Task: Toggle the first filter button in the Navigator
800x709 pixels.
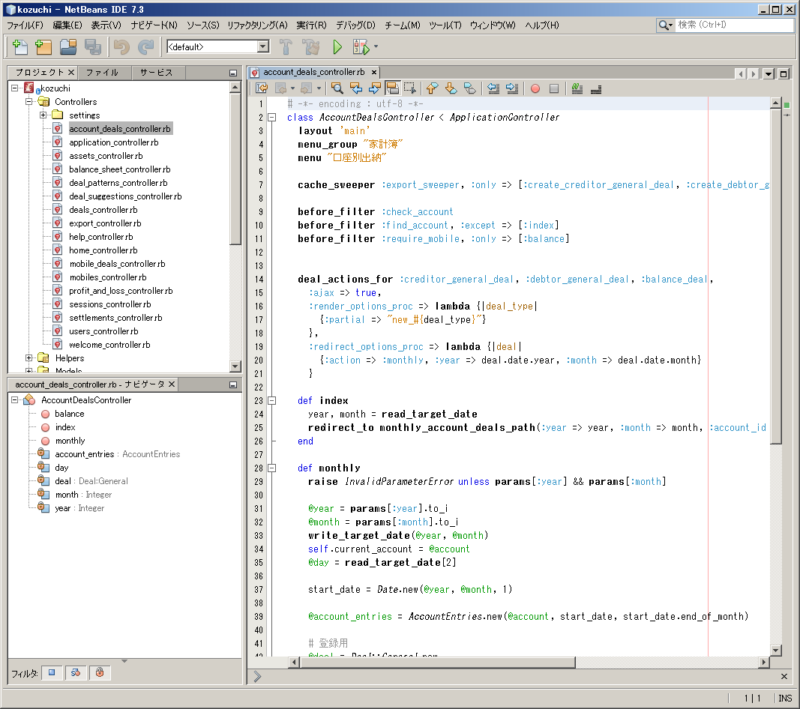Action: point(52,673)
